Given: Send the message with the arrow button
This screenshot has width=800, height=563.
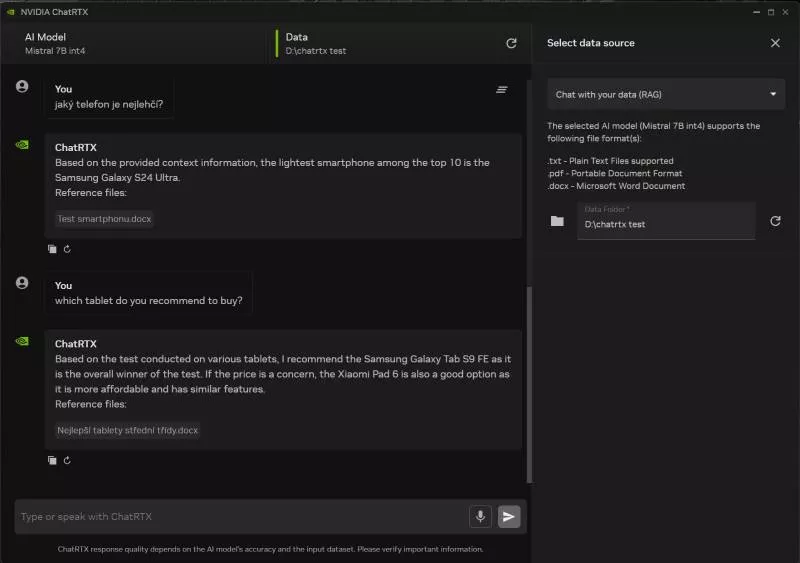Looking at the screenshot, I should click(x=509, y=516).
